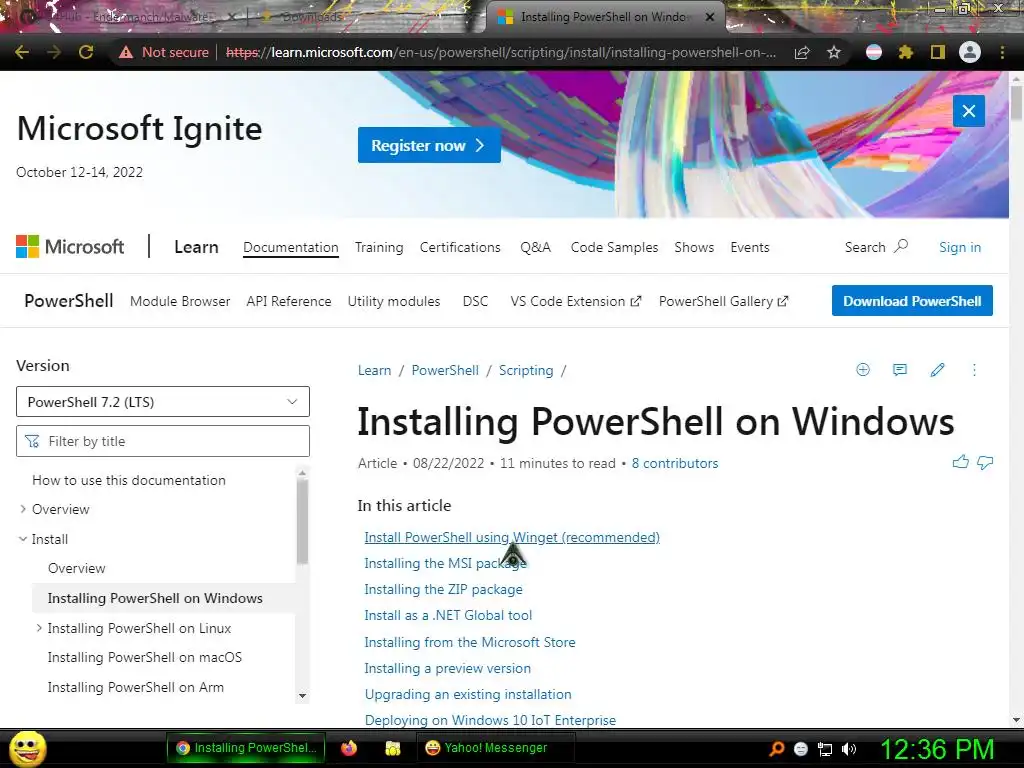
Task: Open Module Browser link
Action: (x=180, y=301)
